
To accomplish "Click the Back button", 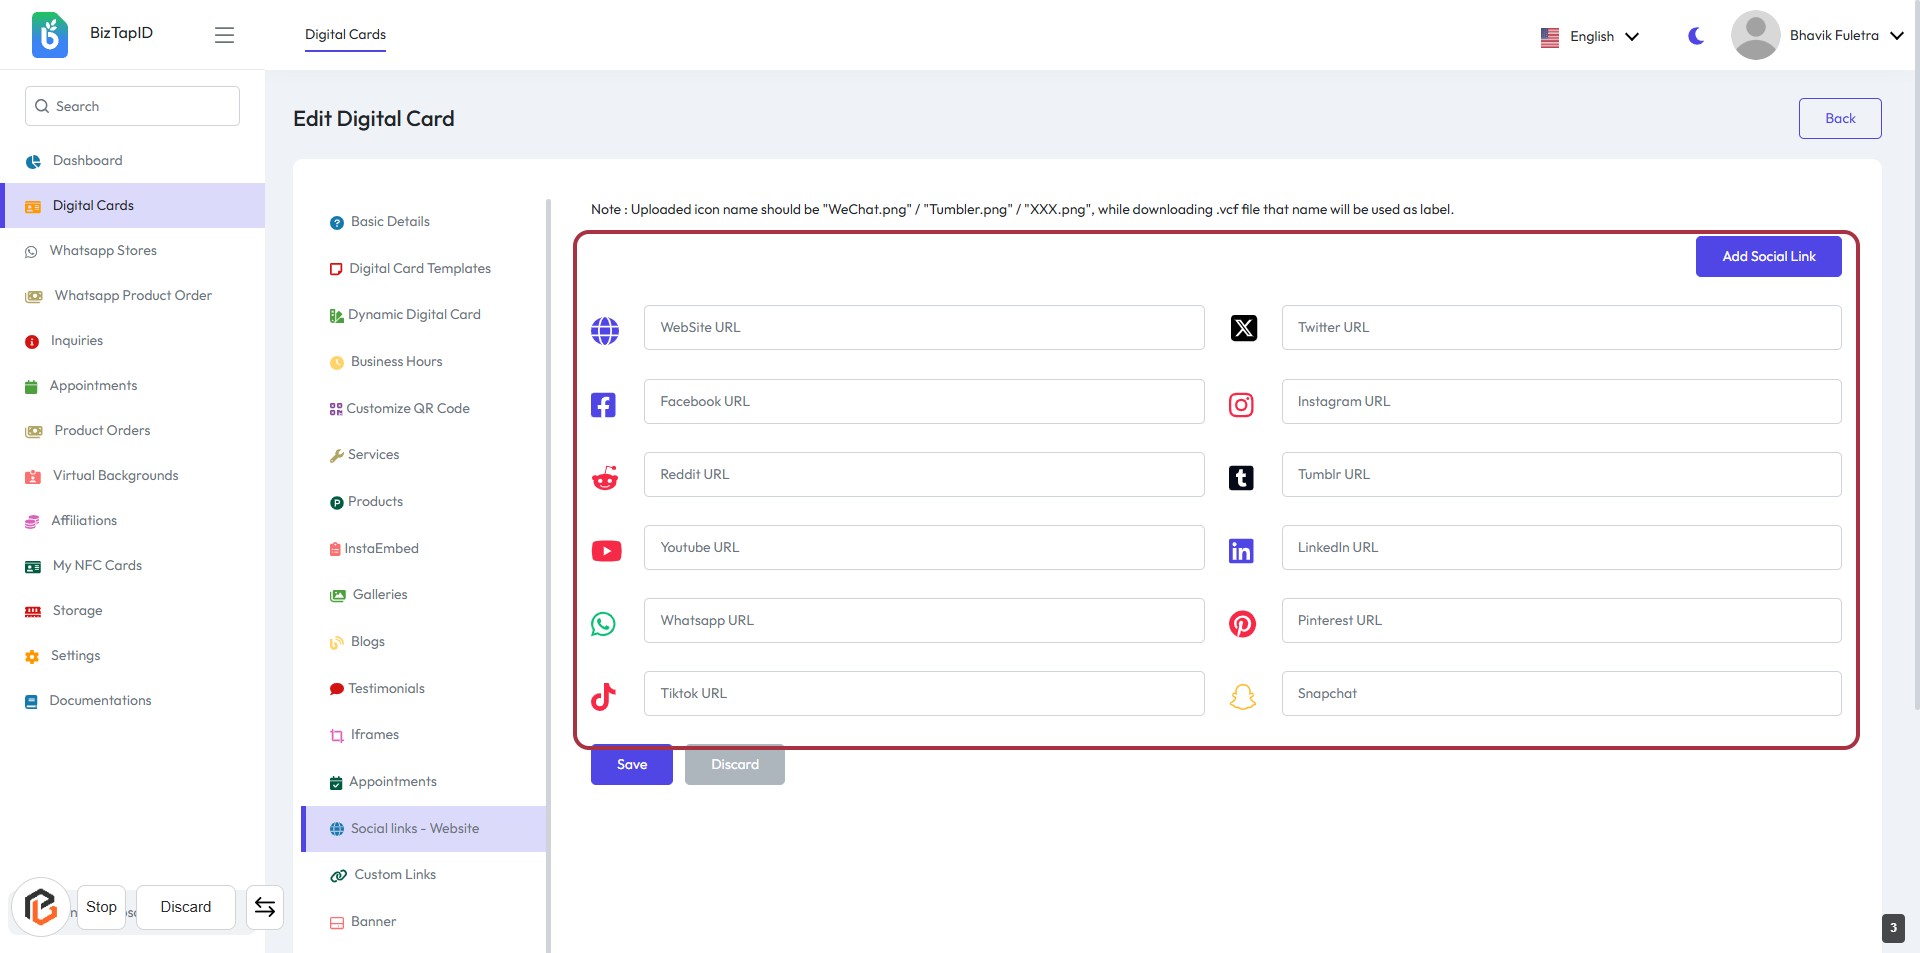I will pyautogui.click(x=1839, y=118).
